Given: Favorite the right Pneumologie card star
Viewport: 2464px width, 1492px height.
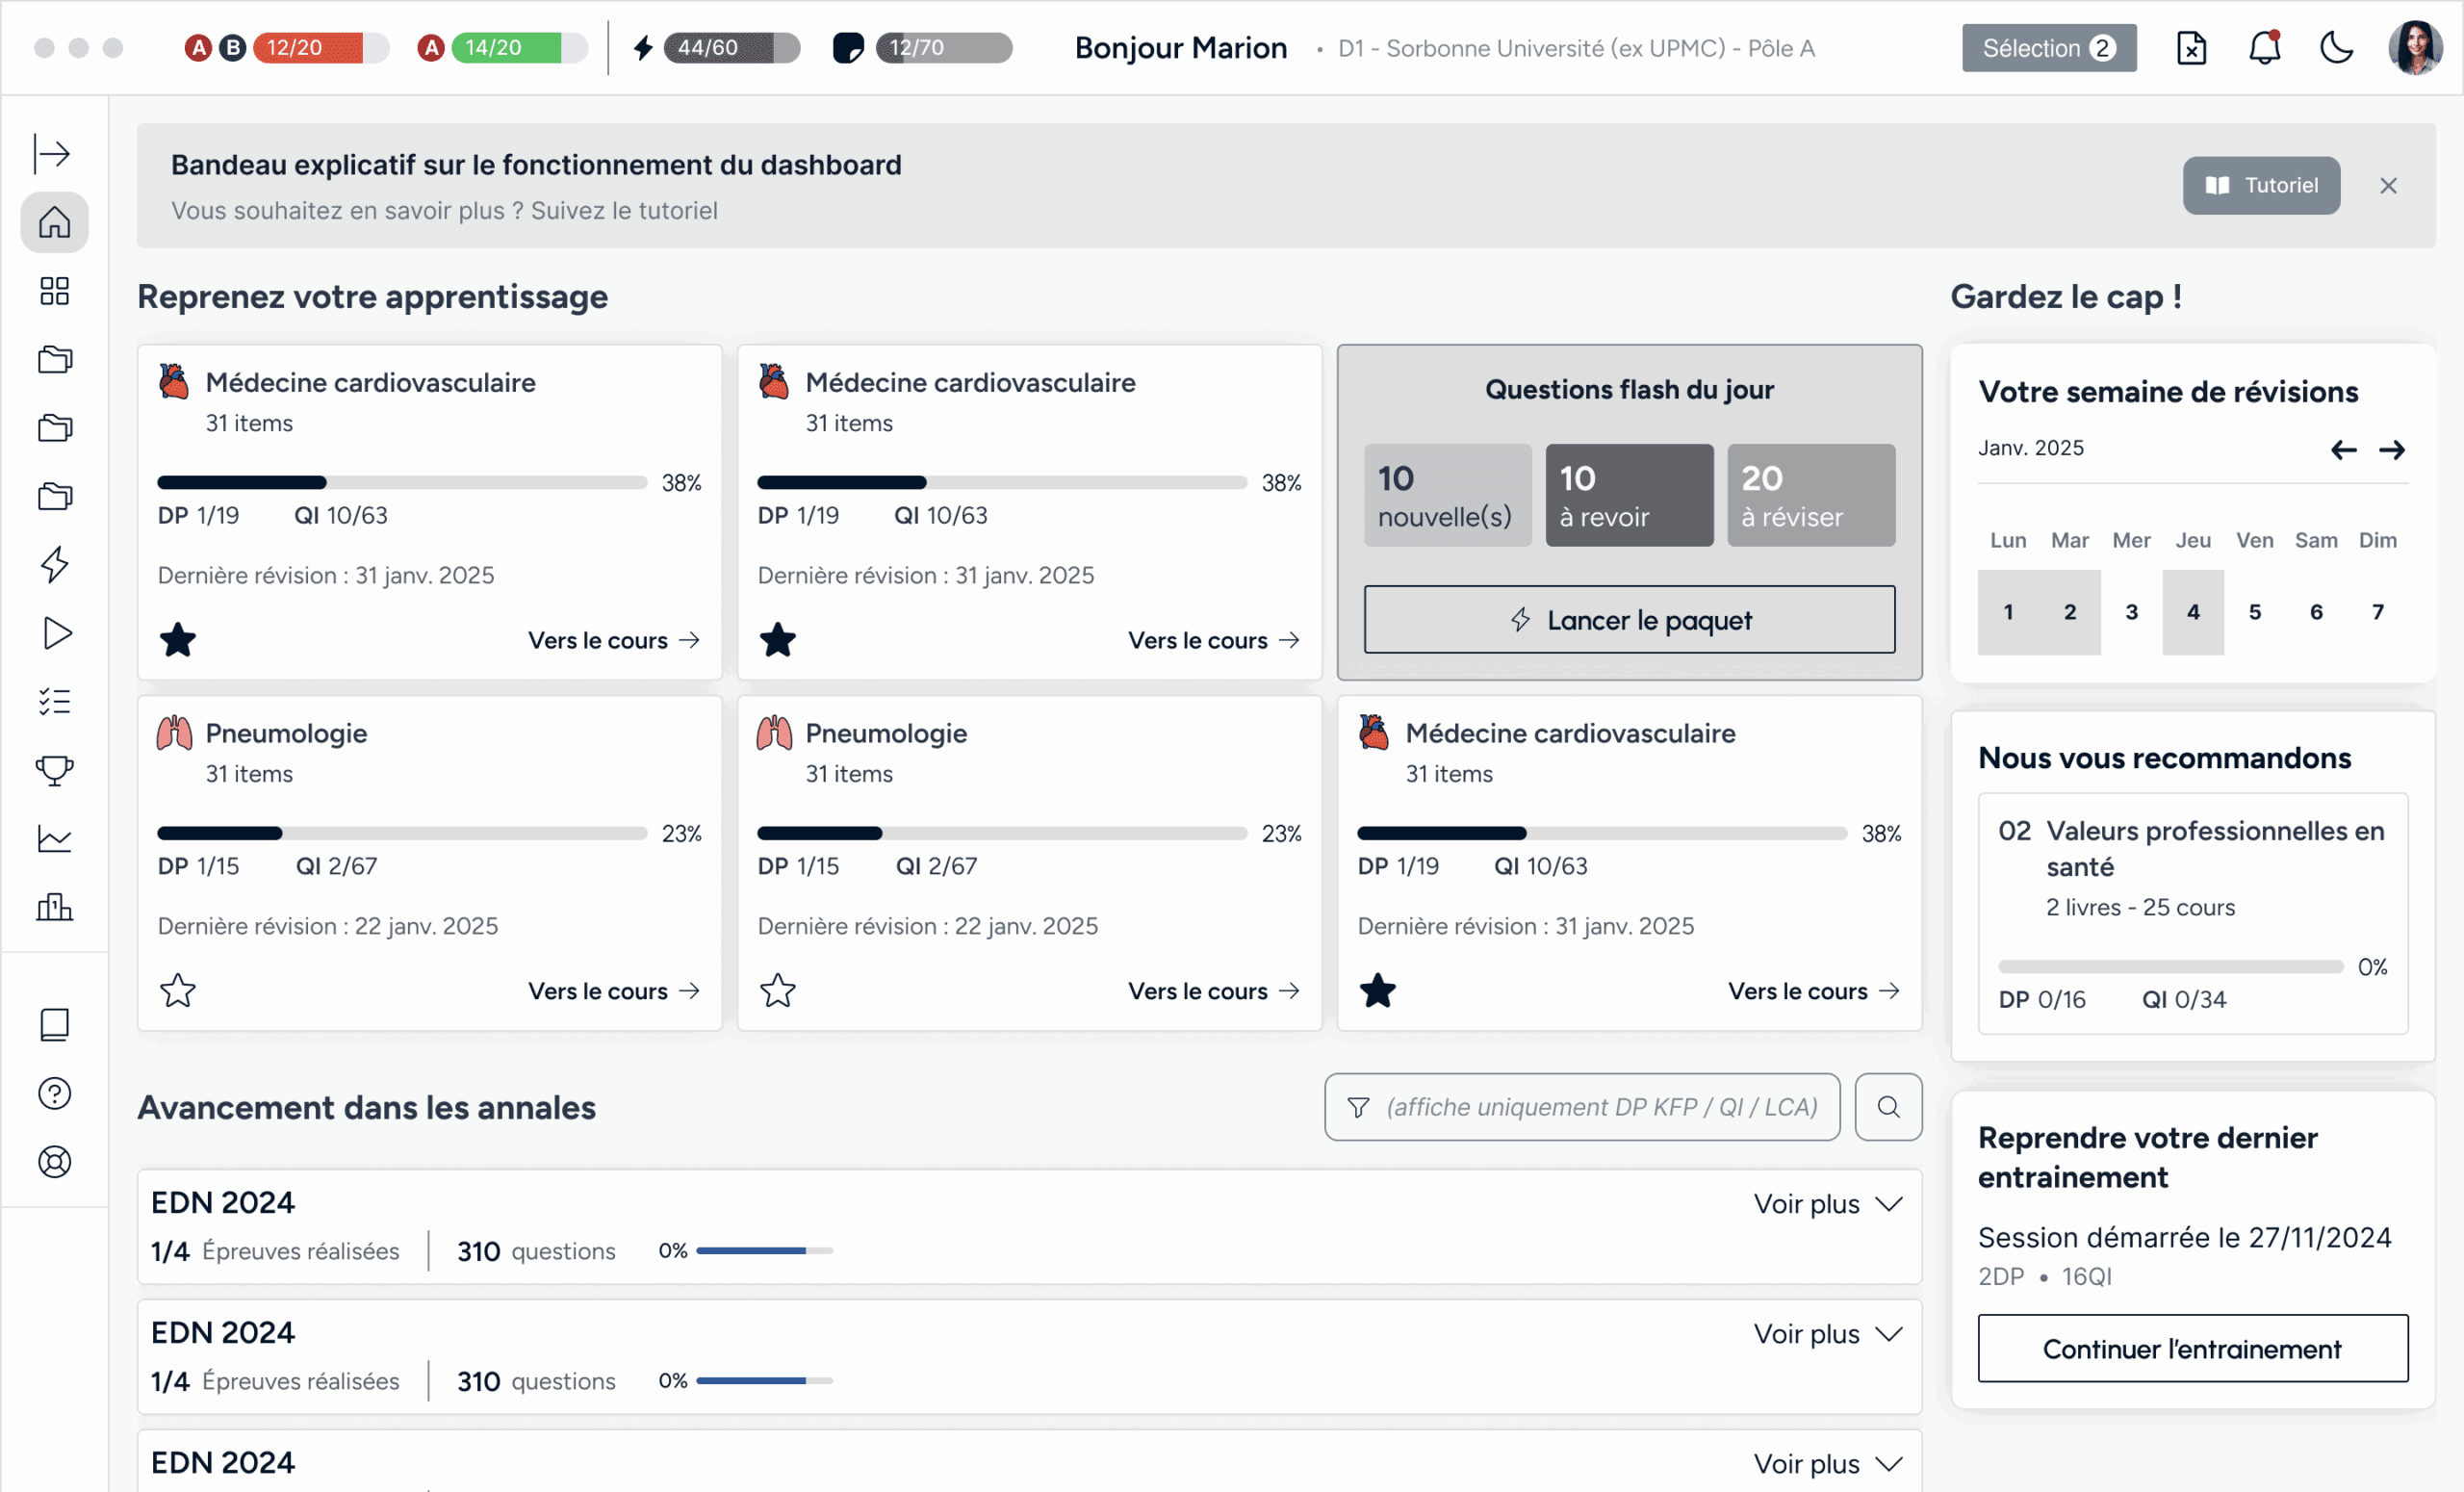Looking at the screenshot, I should [778, 991].
